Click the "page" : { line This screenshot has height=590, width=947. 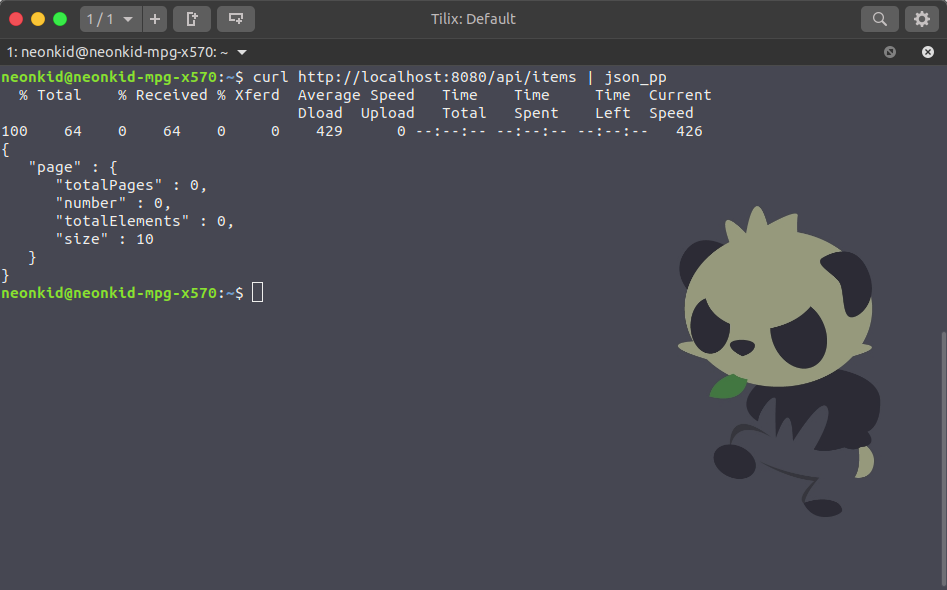(x=73, y=167)
